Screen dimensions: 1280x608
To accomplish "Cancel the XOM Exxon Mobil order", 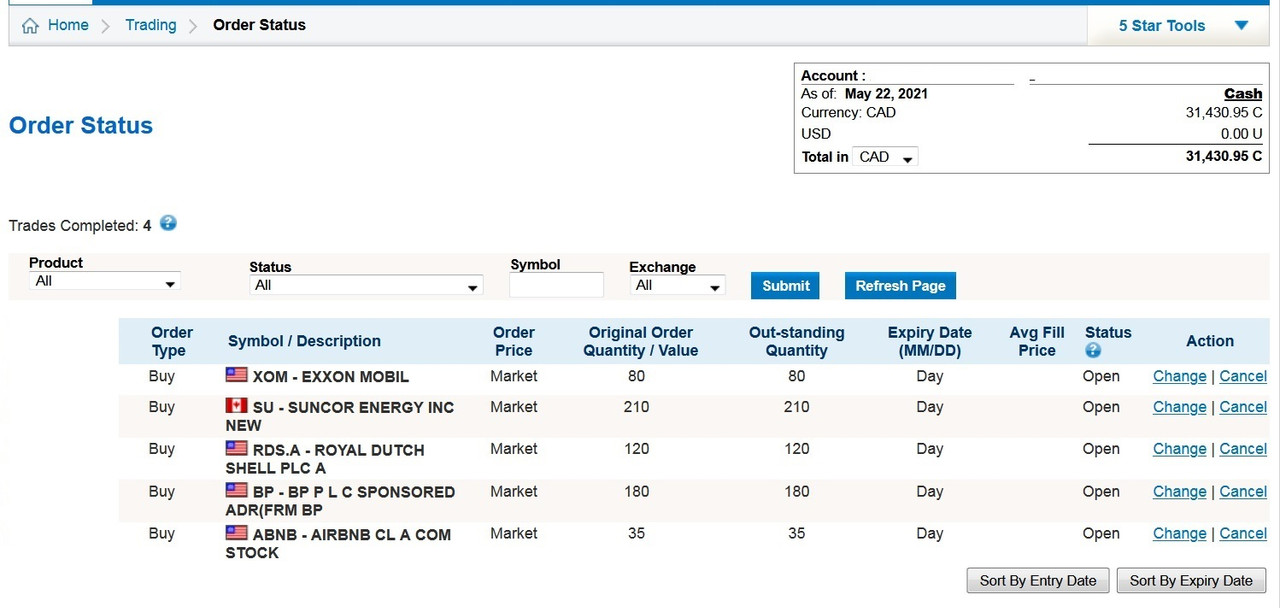I will [x=1243, y=376].
